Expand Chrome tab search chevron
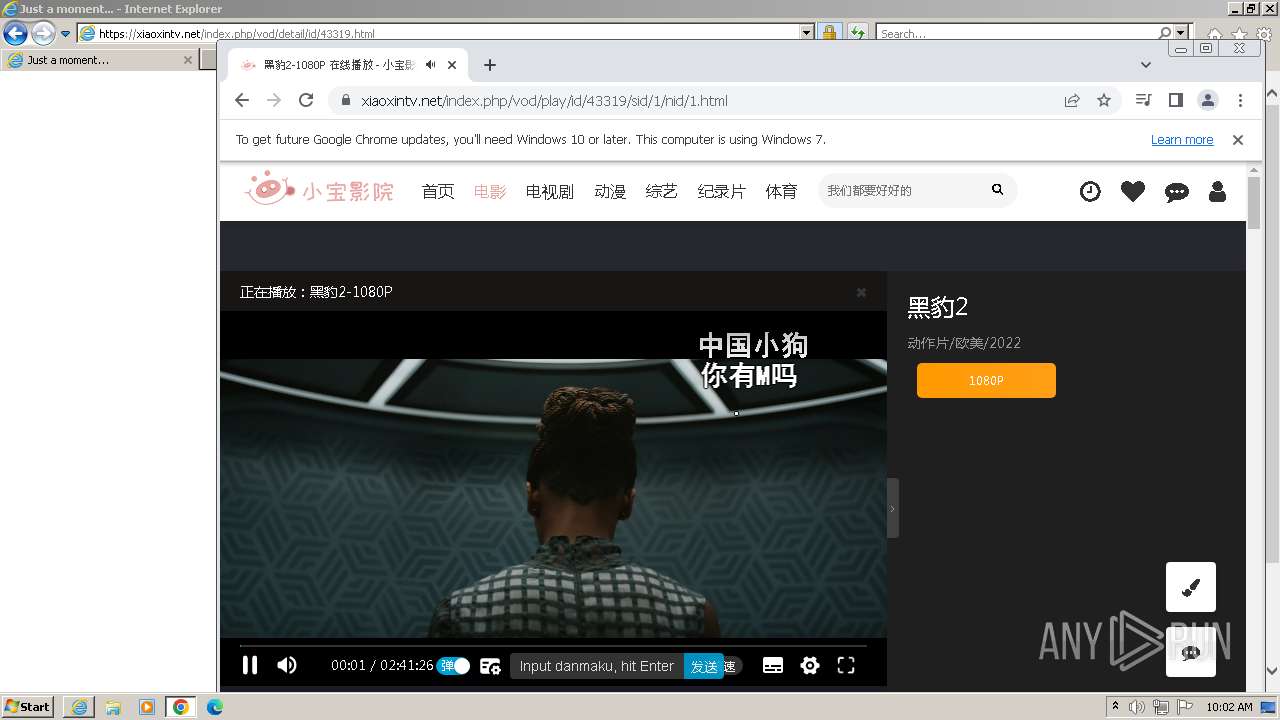 click(1146, 65)
